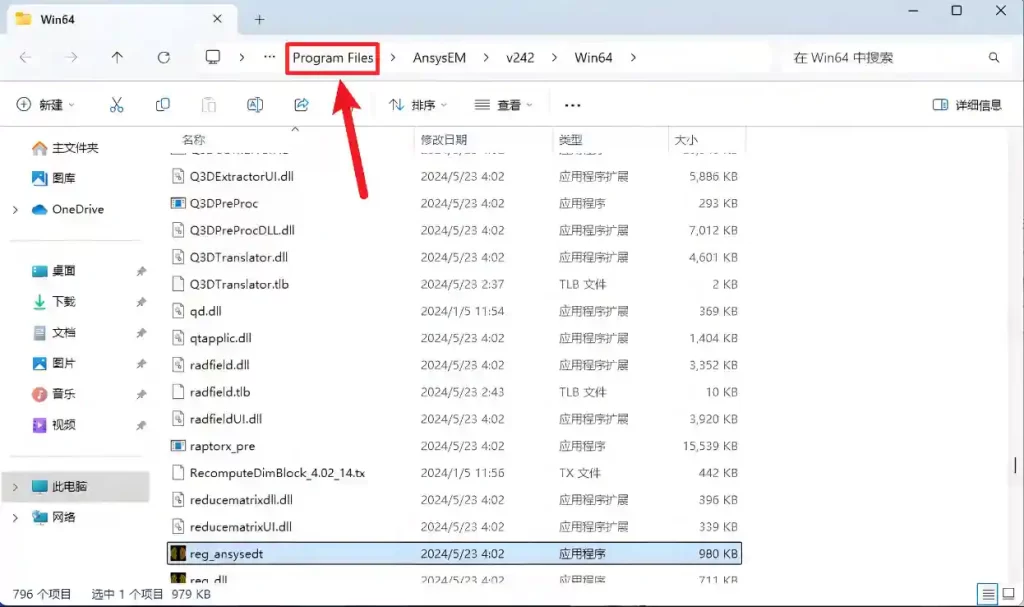1024x607 pixels.
Task: Click AnsysEM breadcrumb segment
Action: (x=439, y=58)
